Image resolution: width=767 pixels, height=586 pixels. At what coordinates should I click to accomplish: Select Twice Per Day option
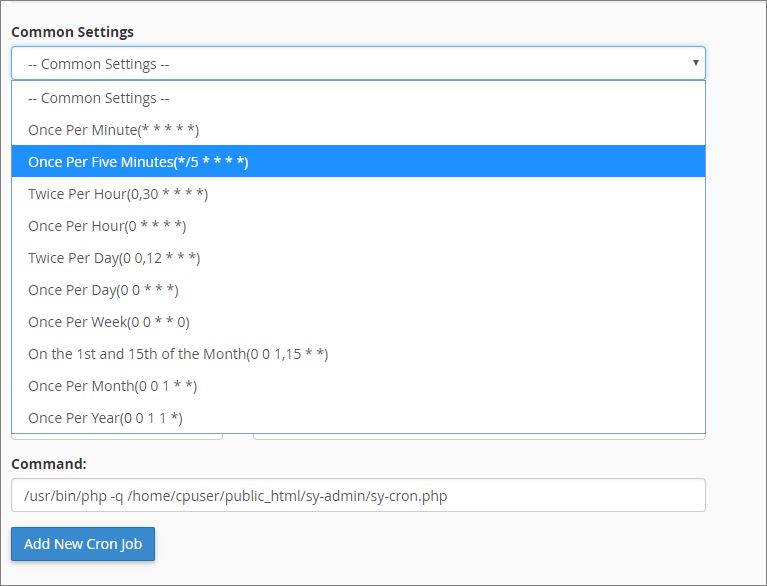pyautogui.click(x=358, y=258)
